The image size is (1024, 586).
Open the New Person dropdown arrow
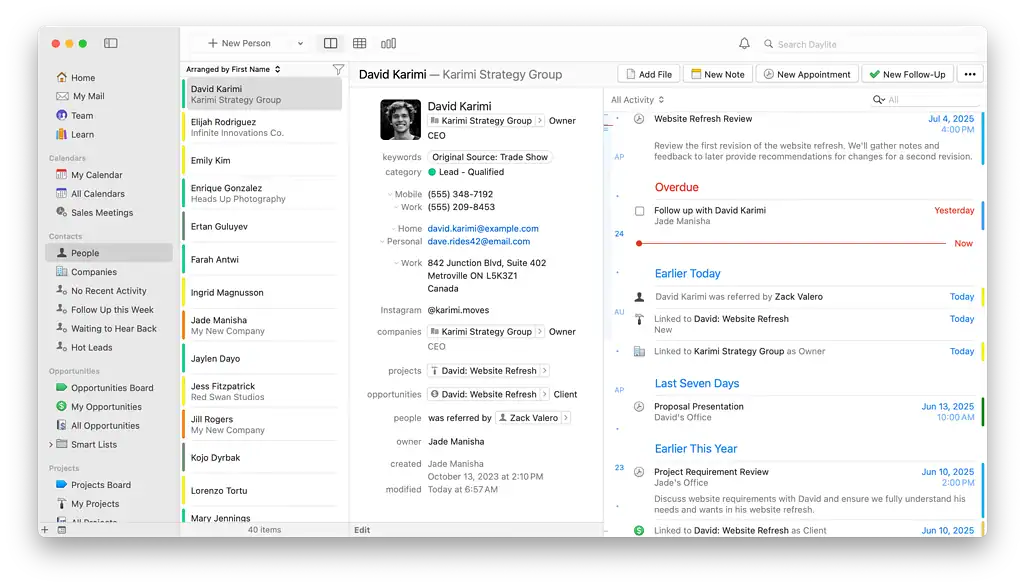tap(299, 43)
